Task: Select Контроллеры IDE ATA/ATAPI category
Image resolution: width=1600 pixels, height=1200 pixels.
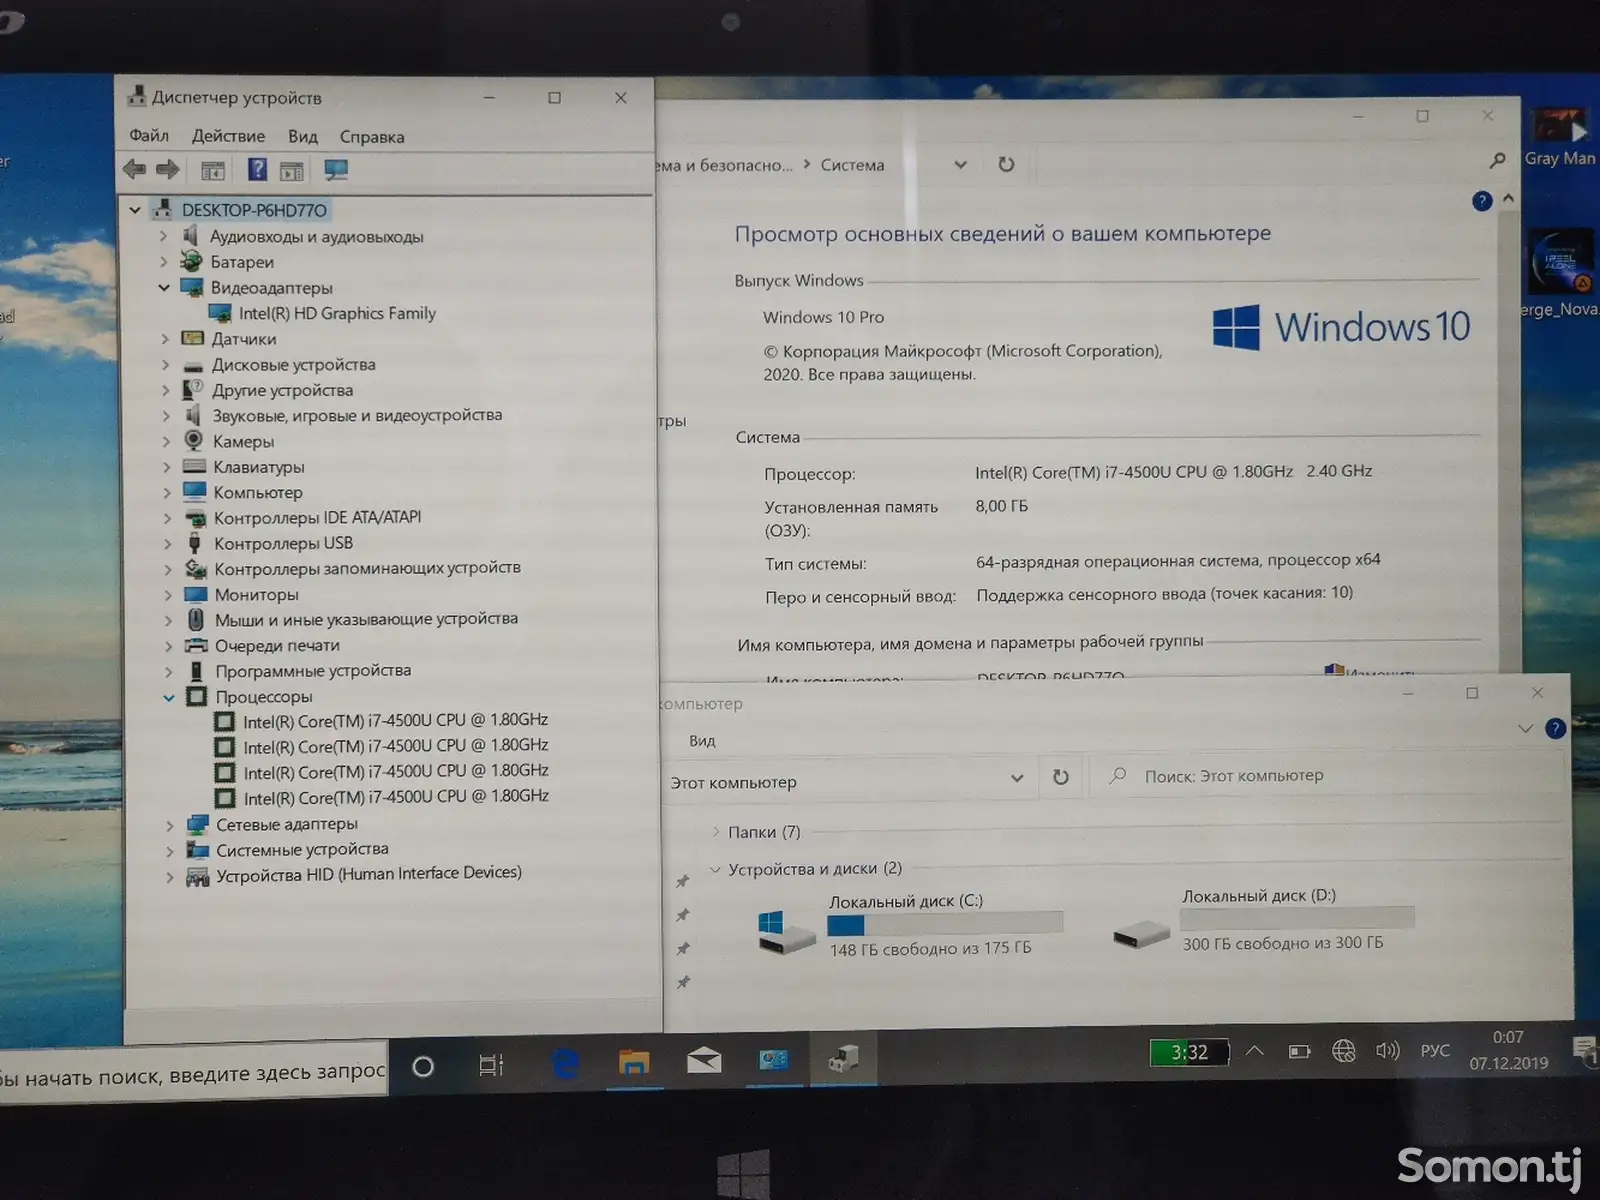Action: pos(317,518)
